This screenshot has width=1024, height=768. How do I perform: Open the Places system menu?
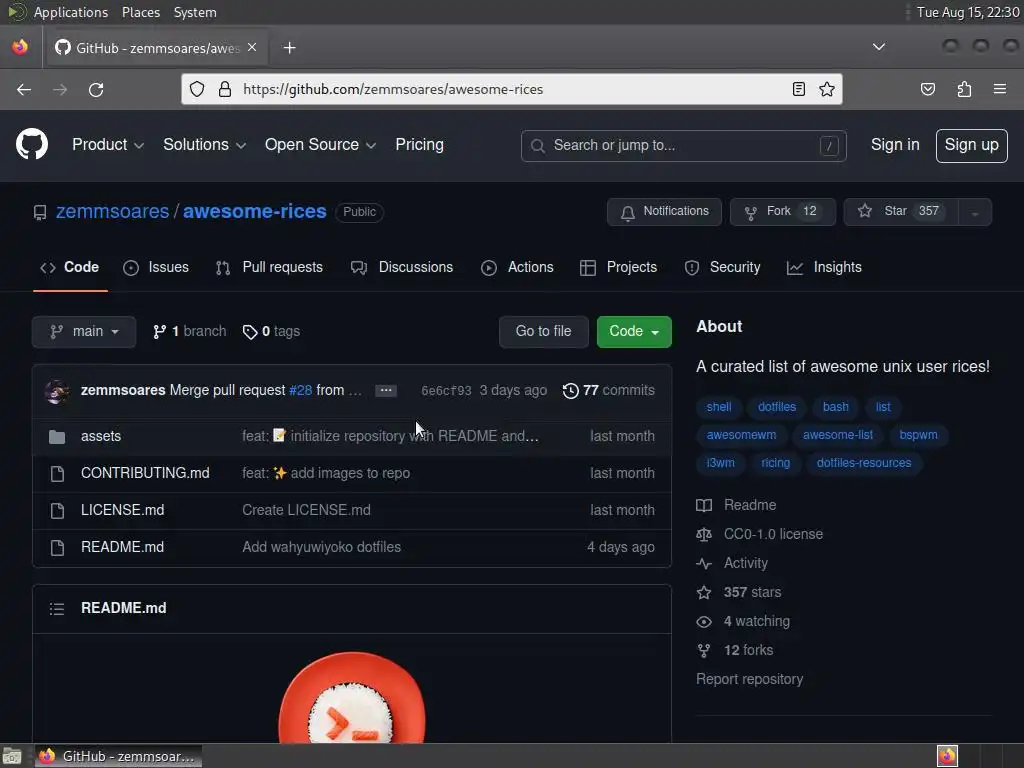(140, 12)
